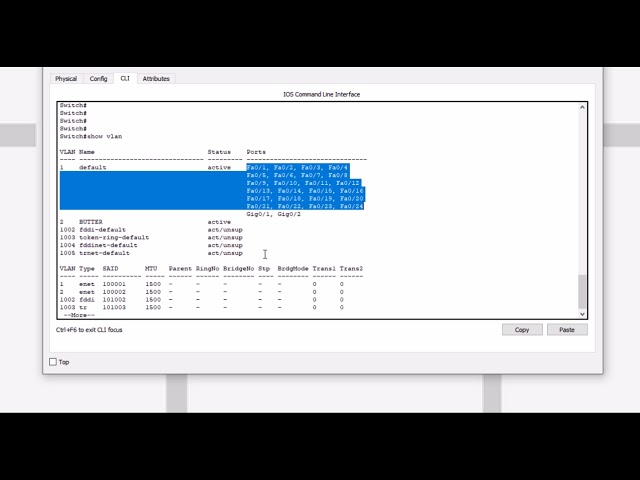Image resolution: width=640 pixels, height=480 pixels.
Task: Click the 'IOS Command Line Interface' title
Action: 322,94
